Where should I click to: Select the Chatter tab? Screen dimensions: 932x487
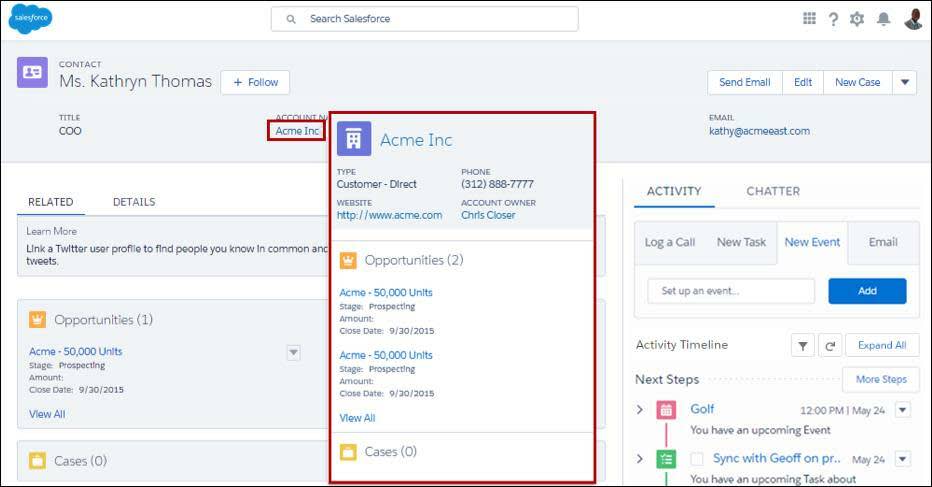pyautogui.click(x=773, y=191)
